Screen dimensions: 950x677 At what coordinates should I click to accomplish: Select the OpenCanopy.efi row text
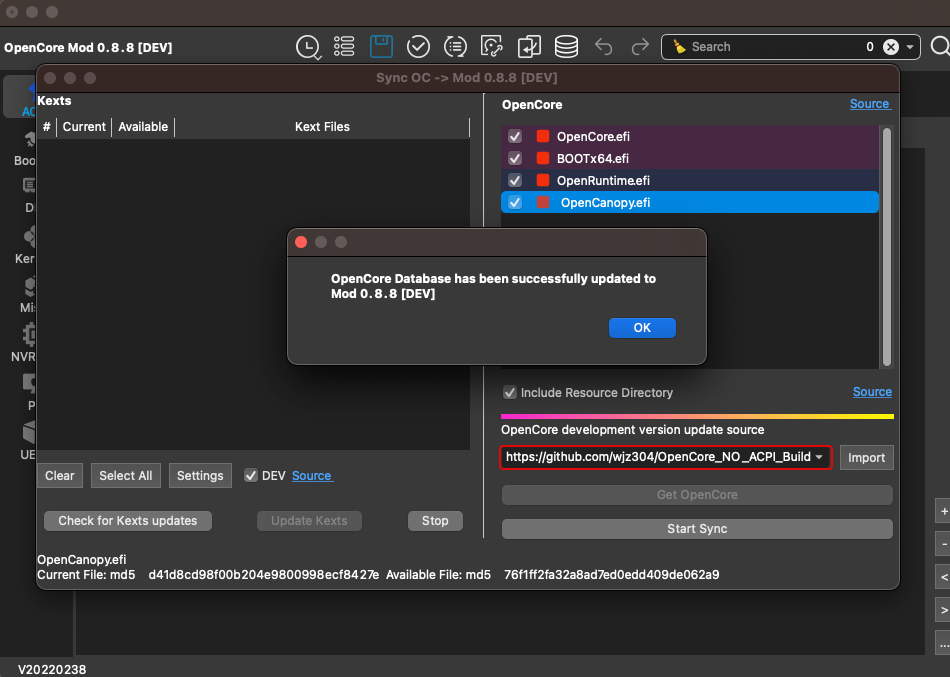pyautogui.click(x=605, y=202)
